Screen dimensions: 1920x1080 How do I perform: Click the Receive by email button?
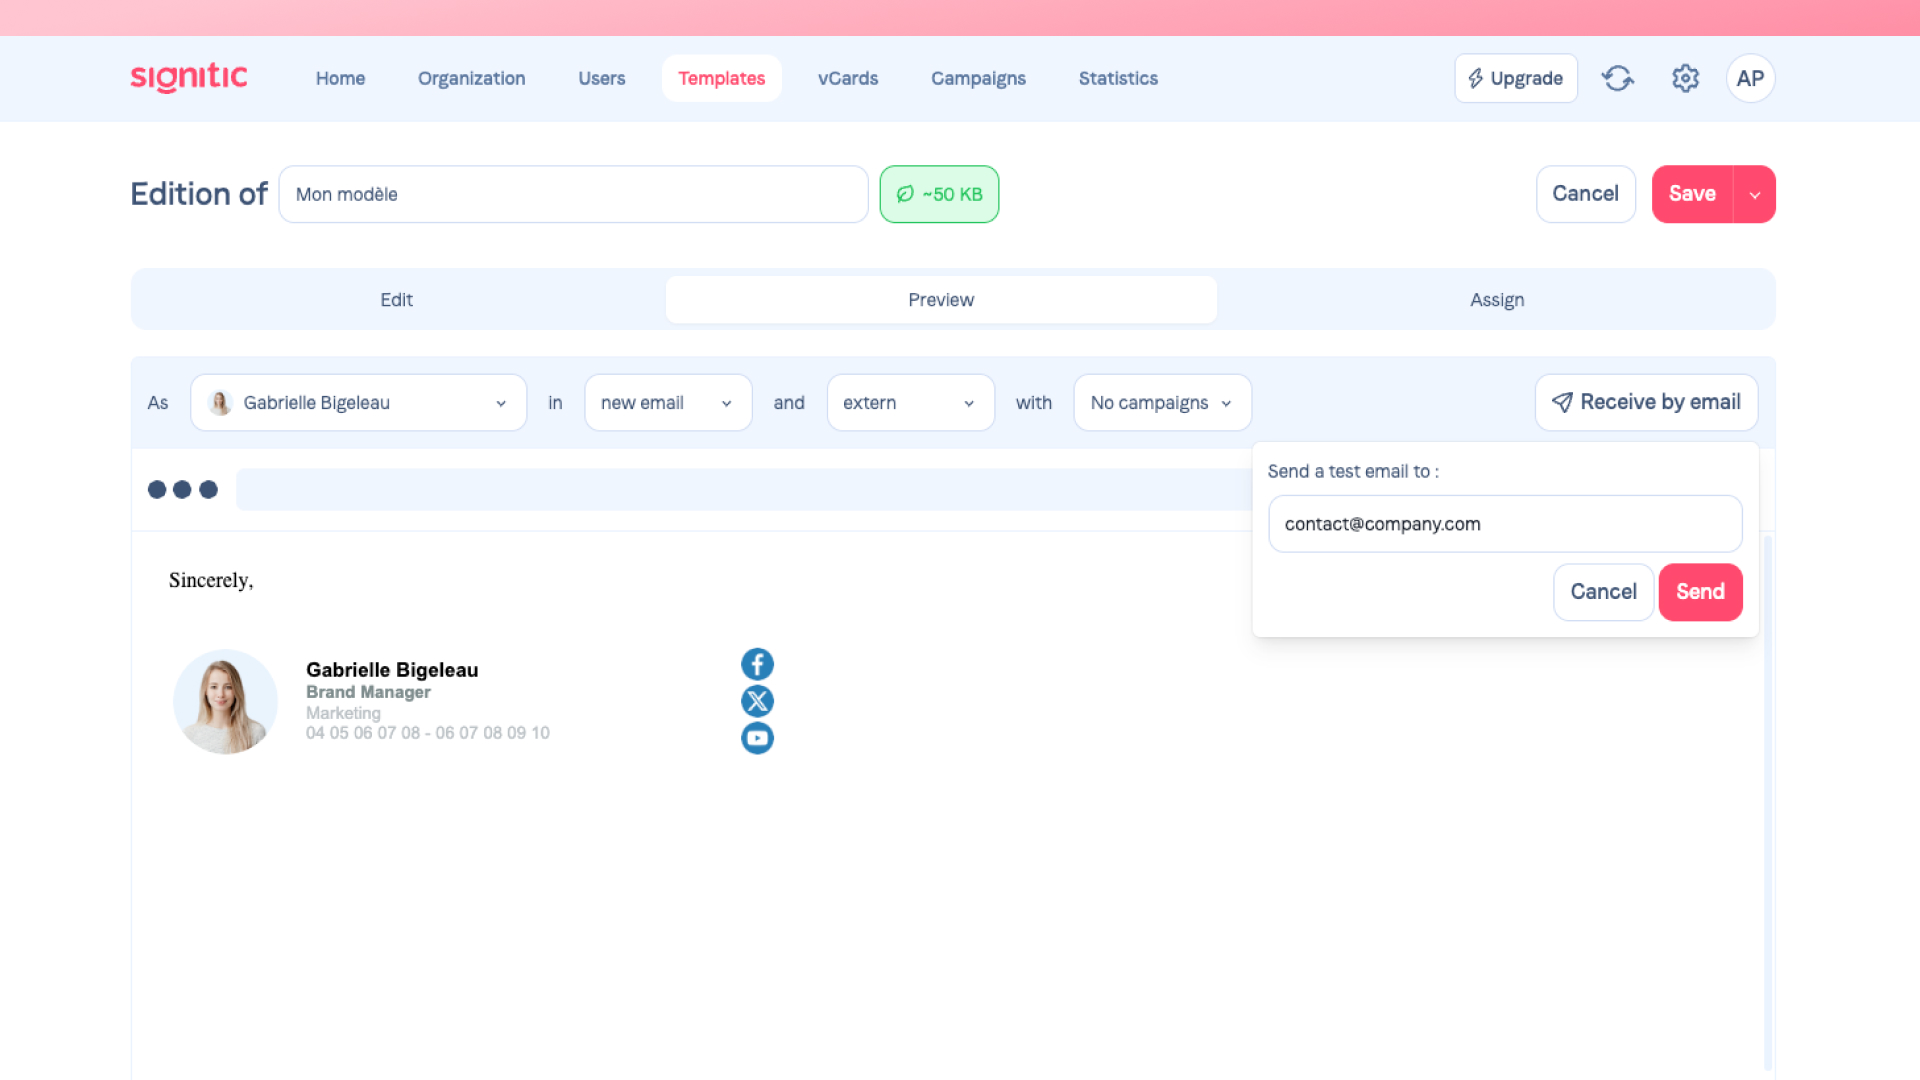click(1646, 402)
